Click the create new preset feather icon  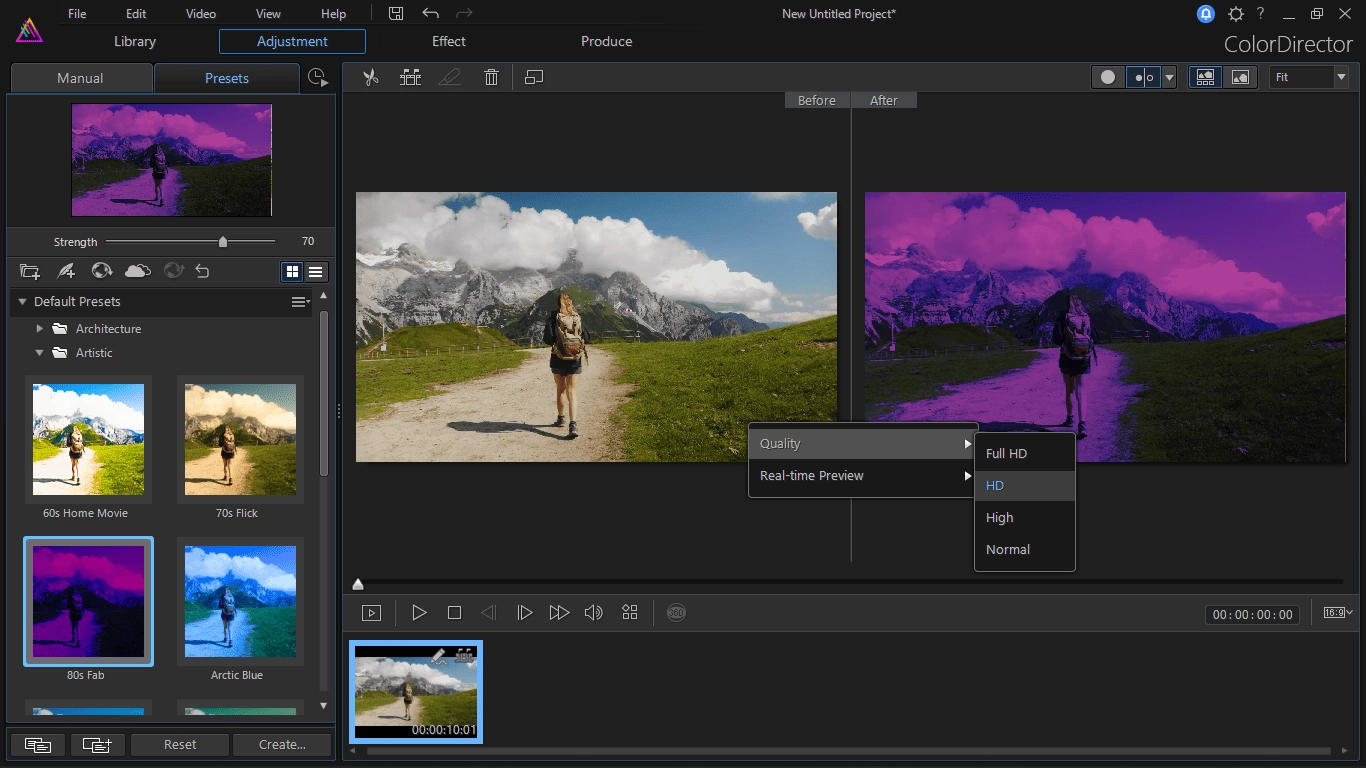66,271
